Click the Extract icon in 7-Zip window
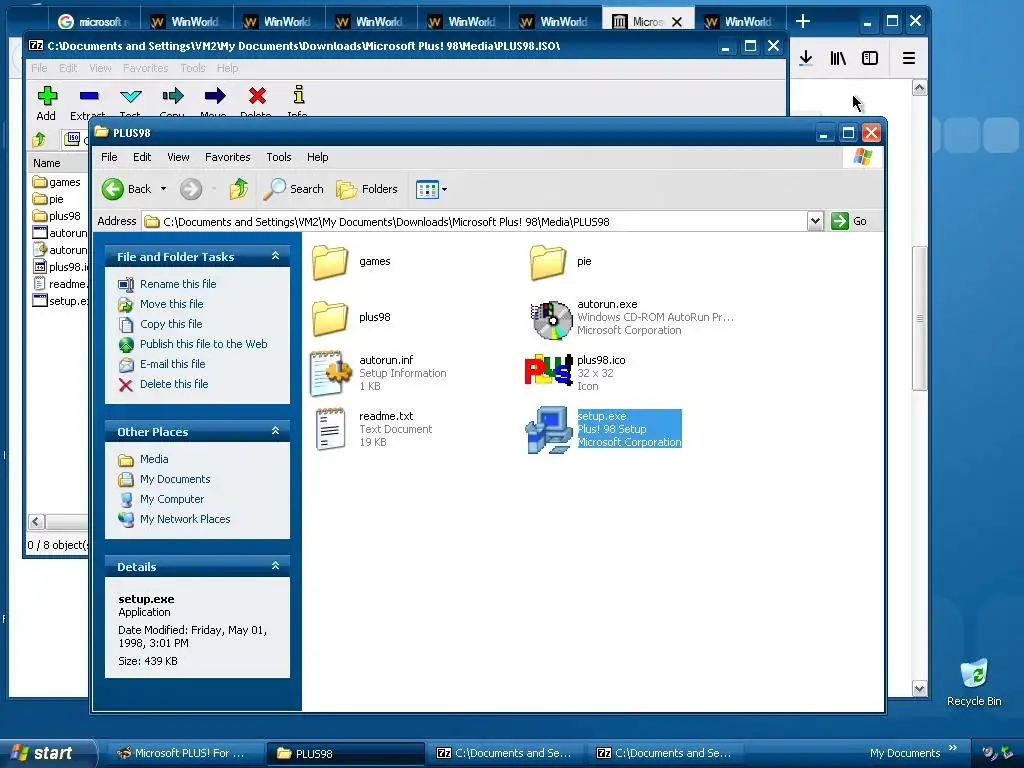Image resolution: width=1024 pixels, height=768 pixels. coord(89,97)
